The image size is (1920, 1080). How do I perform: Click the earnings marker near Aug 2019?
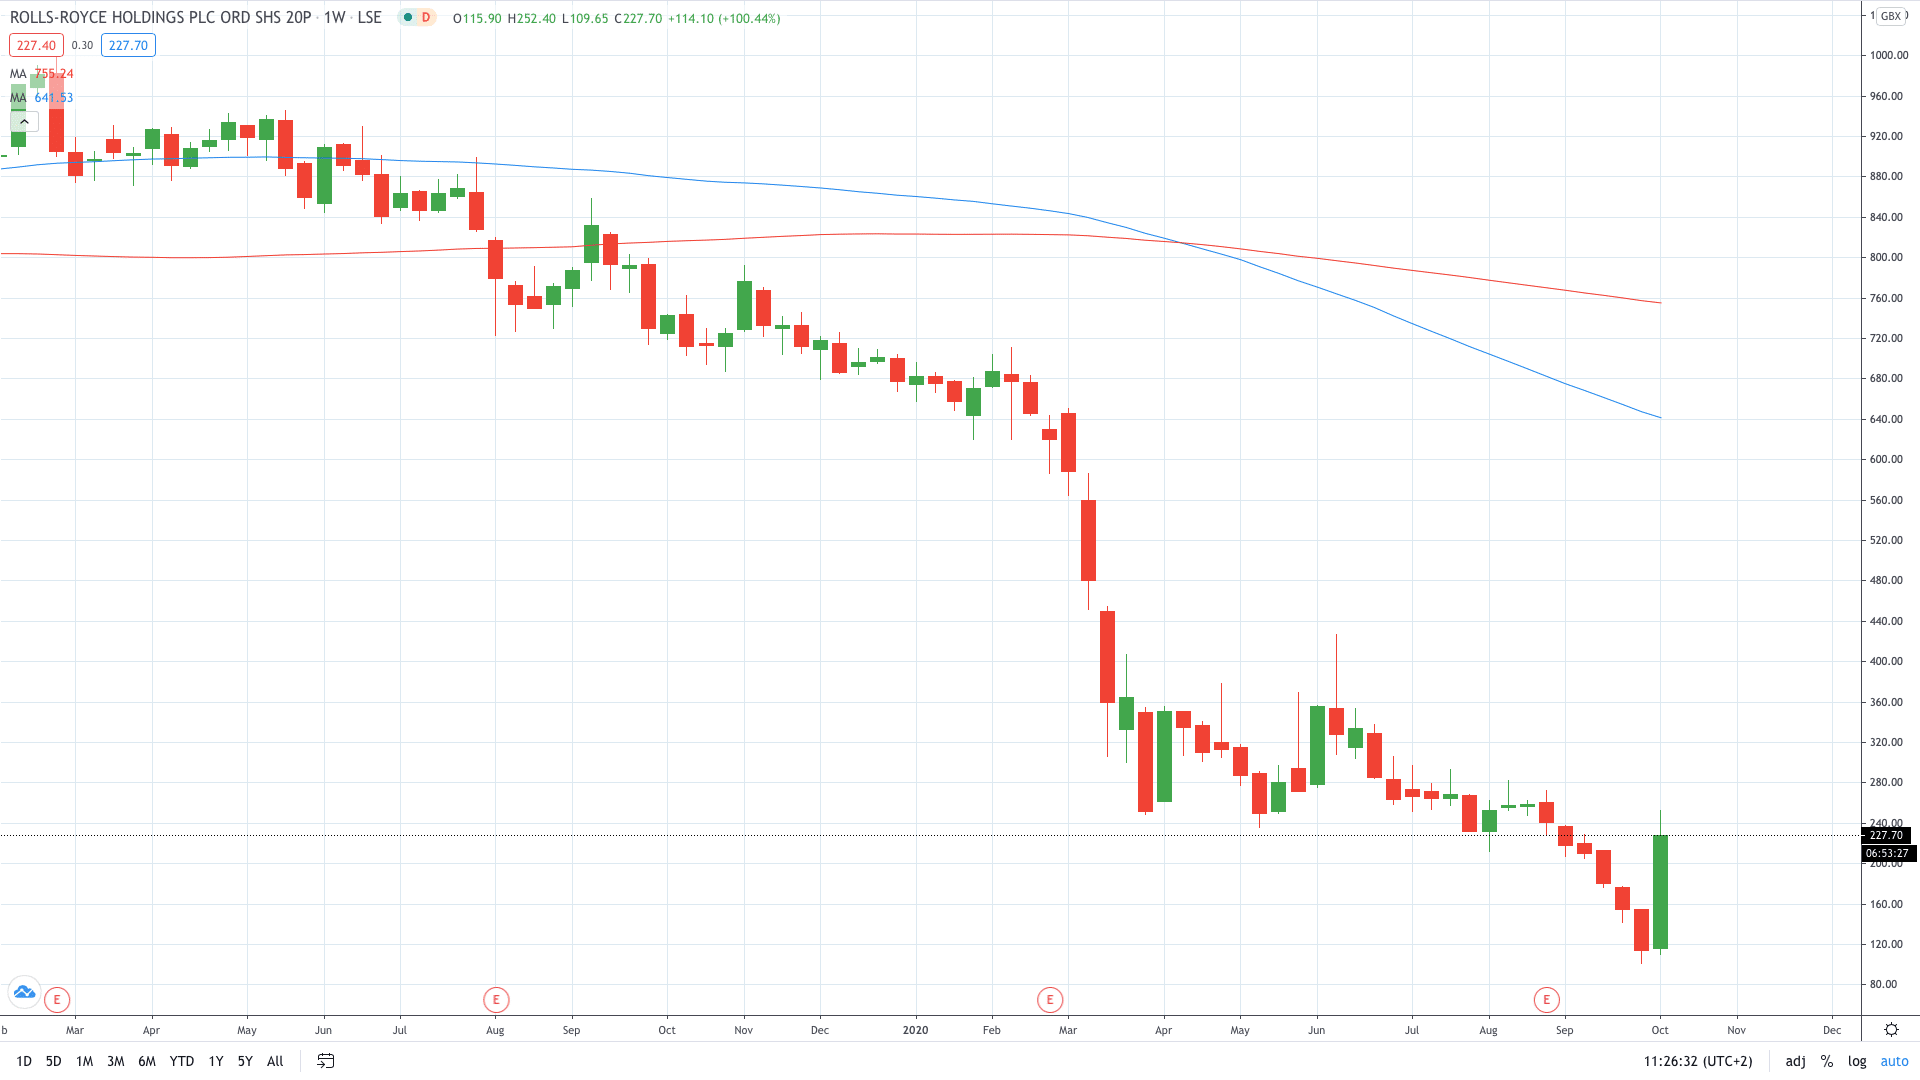pyautogui.click(x=496, y=999)
